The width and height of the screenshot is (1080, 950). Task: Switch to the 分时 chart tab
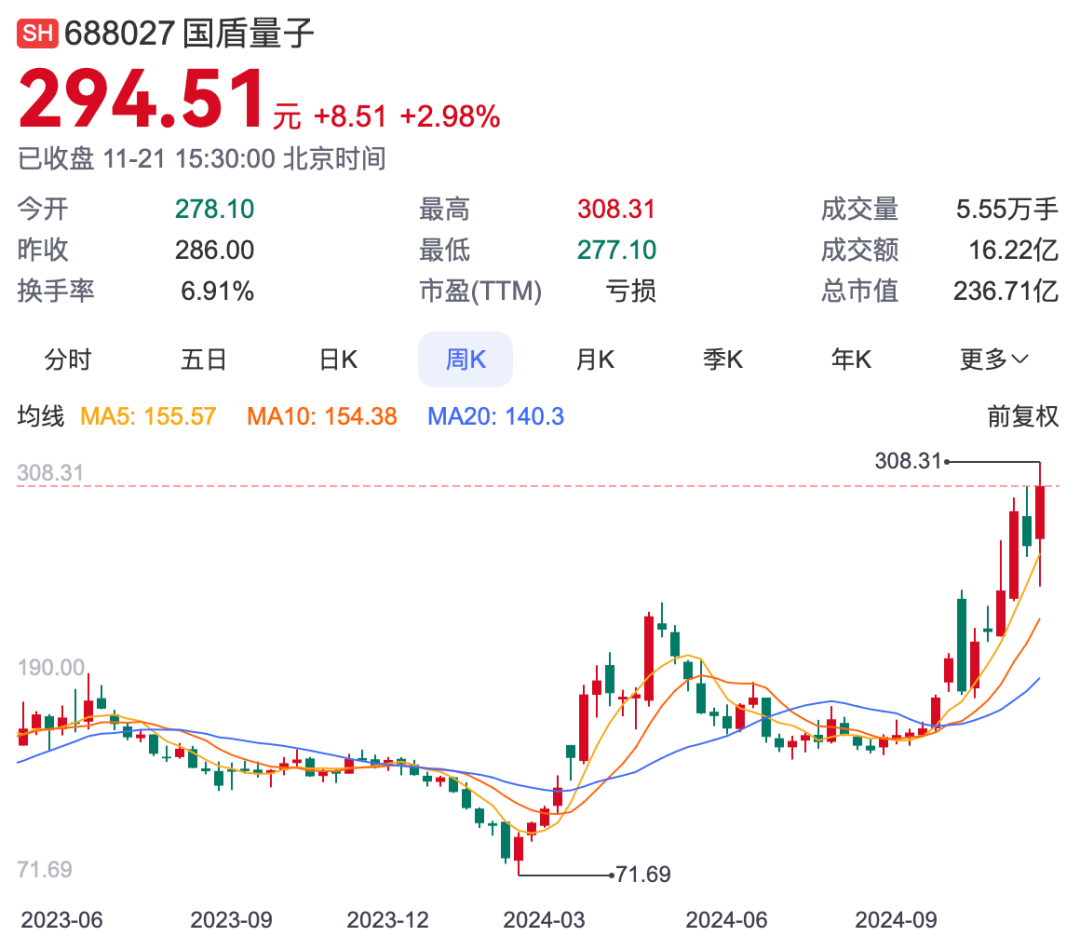68,360
